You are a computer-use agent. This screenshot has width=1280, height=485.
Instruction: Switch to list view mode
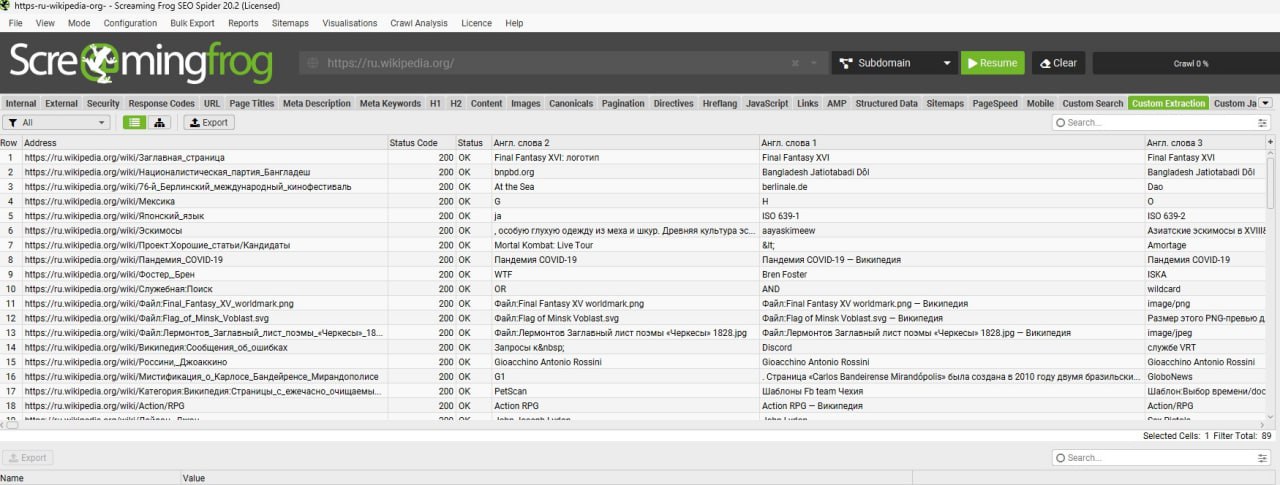[135, 122]
